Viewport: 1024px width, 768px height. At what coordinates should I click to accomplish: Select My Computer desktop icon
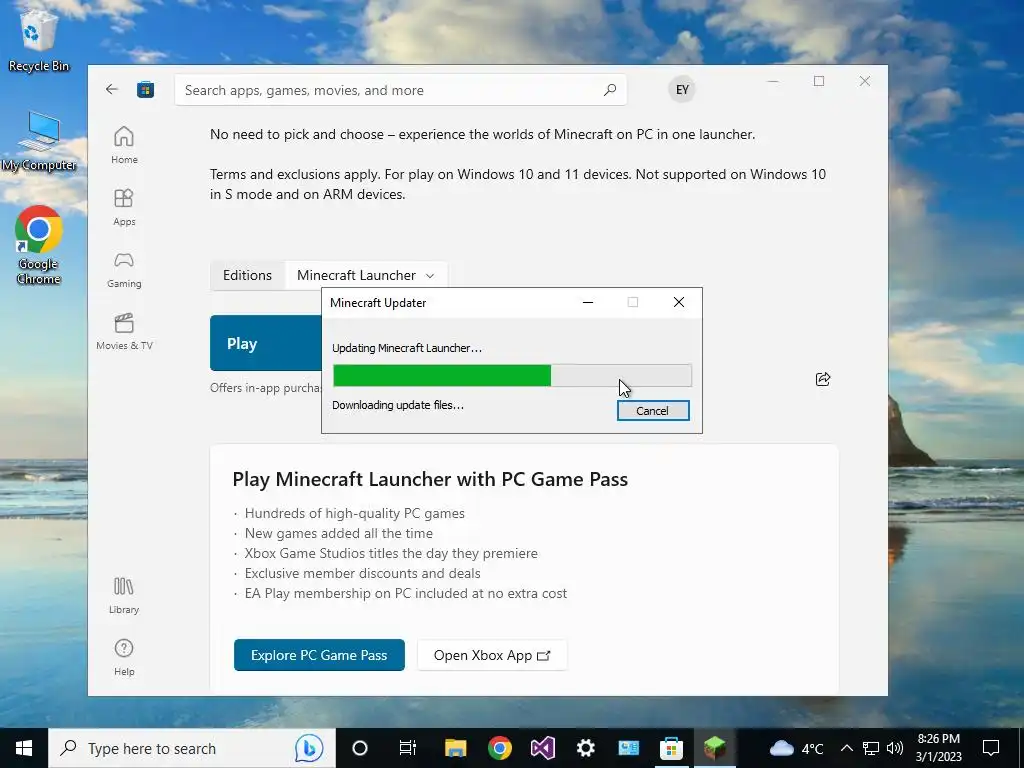coord(39,140)
